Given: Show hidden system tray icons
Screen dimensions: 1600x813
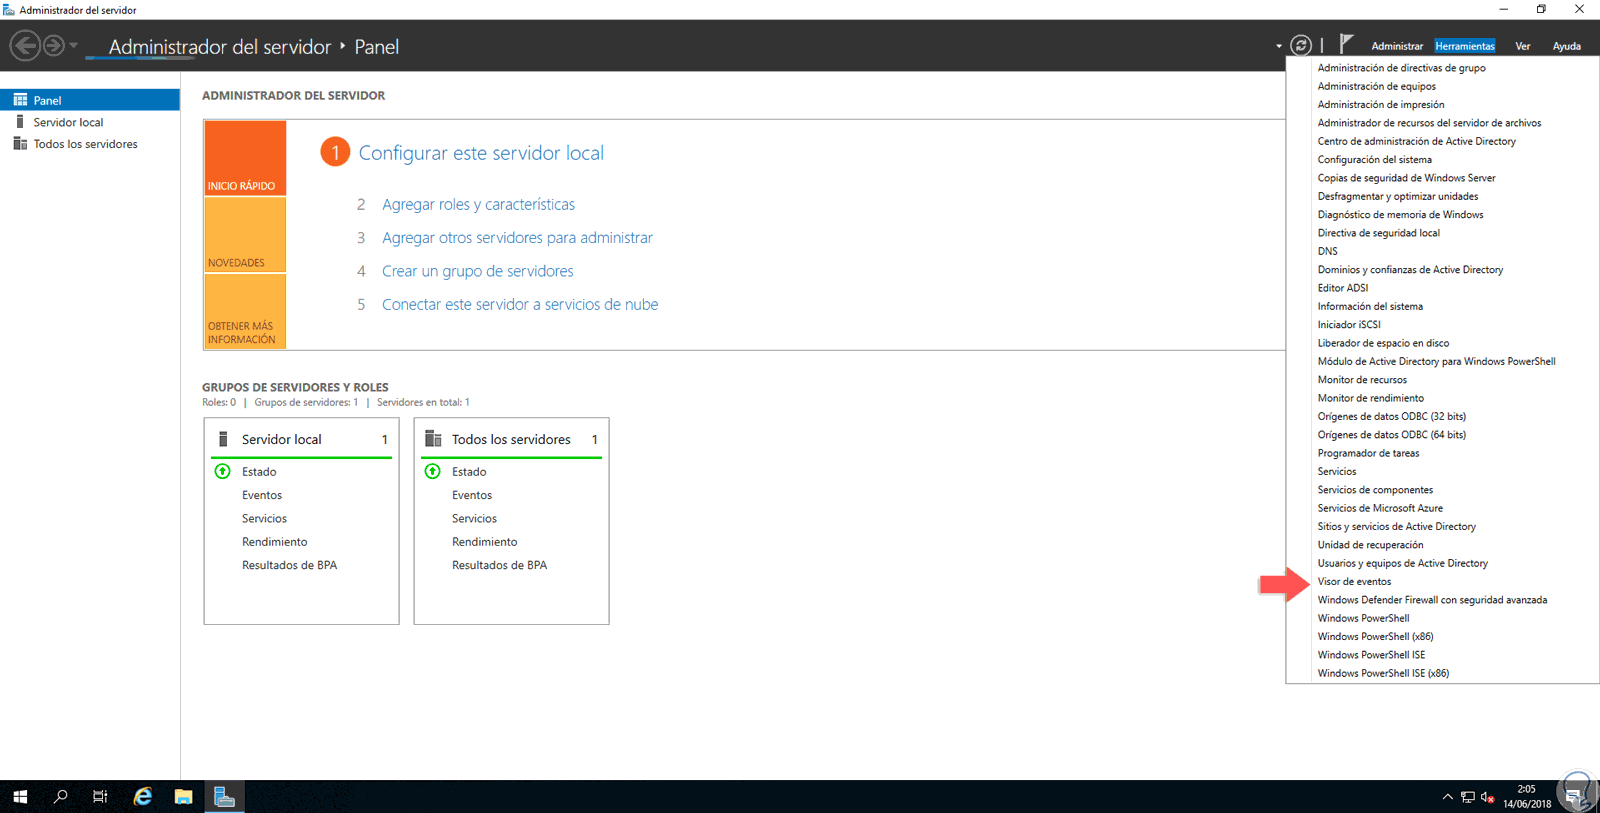Looking at the screenshot, I should coord(1447,797).
